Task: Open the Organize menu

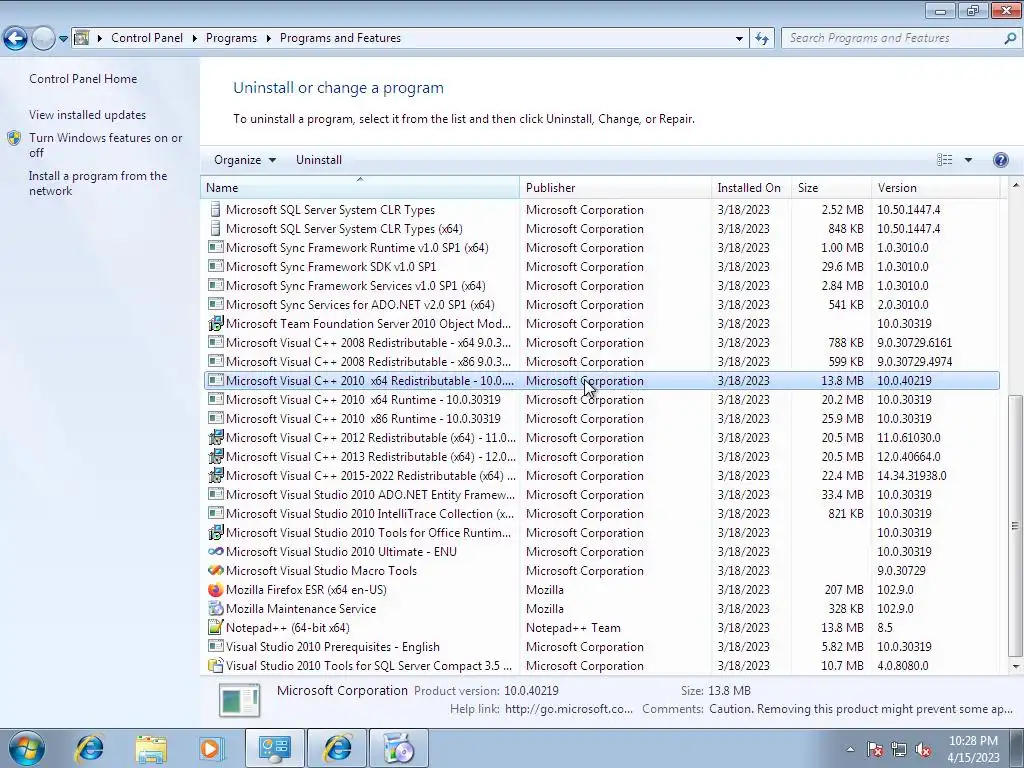Action: pyautogui.click(x=245, y=160)
